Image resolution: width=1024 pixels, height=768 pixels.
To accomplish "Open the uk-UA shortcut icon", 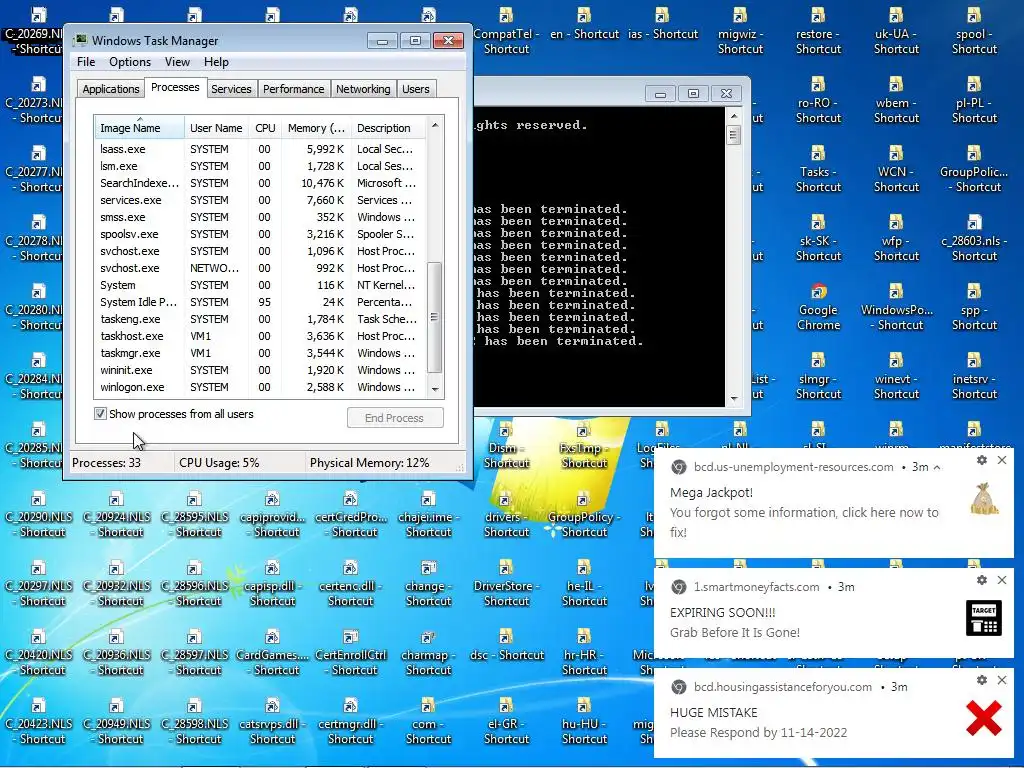I will coord(896,30).
